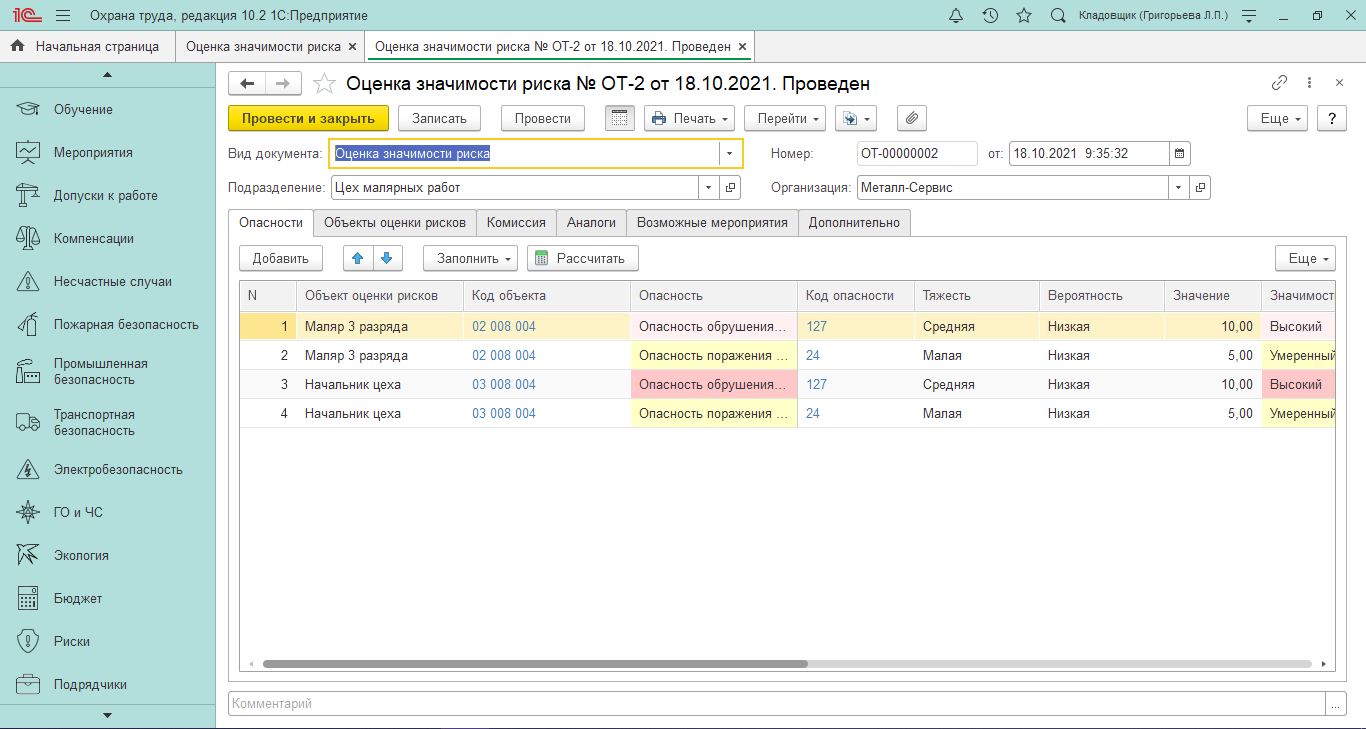Click the calculator-style table icon button

pyautogui.click(x=620, y=118)
